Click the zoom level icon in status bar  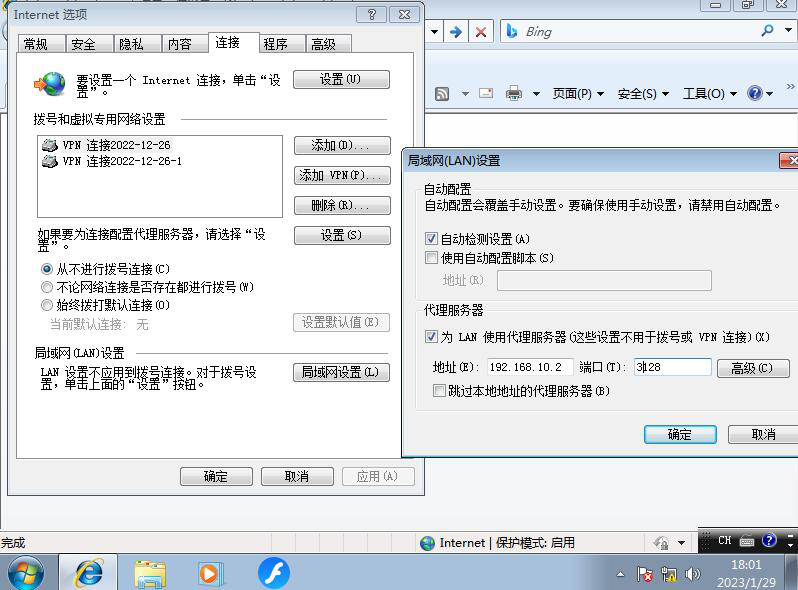tap(661, 543)
